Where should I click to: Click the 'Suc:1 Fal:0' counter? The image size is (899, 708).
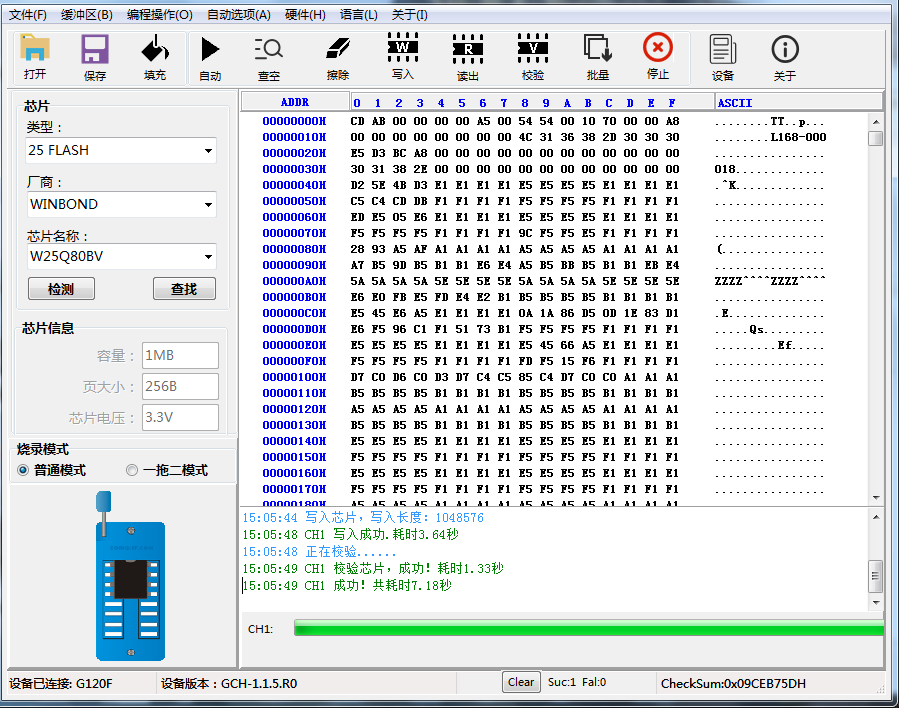coord(577,682)
